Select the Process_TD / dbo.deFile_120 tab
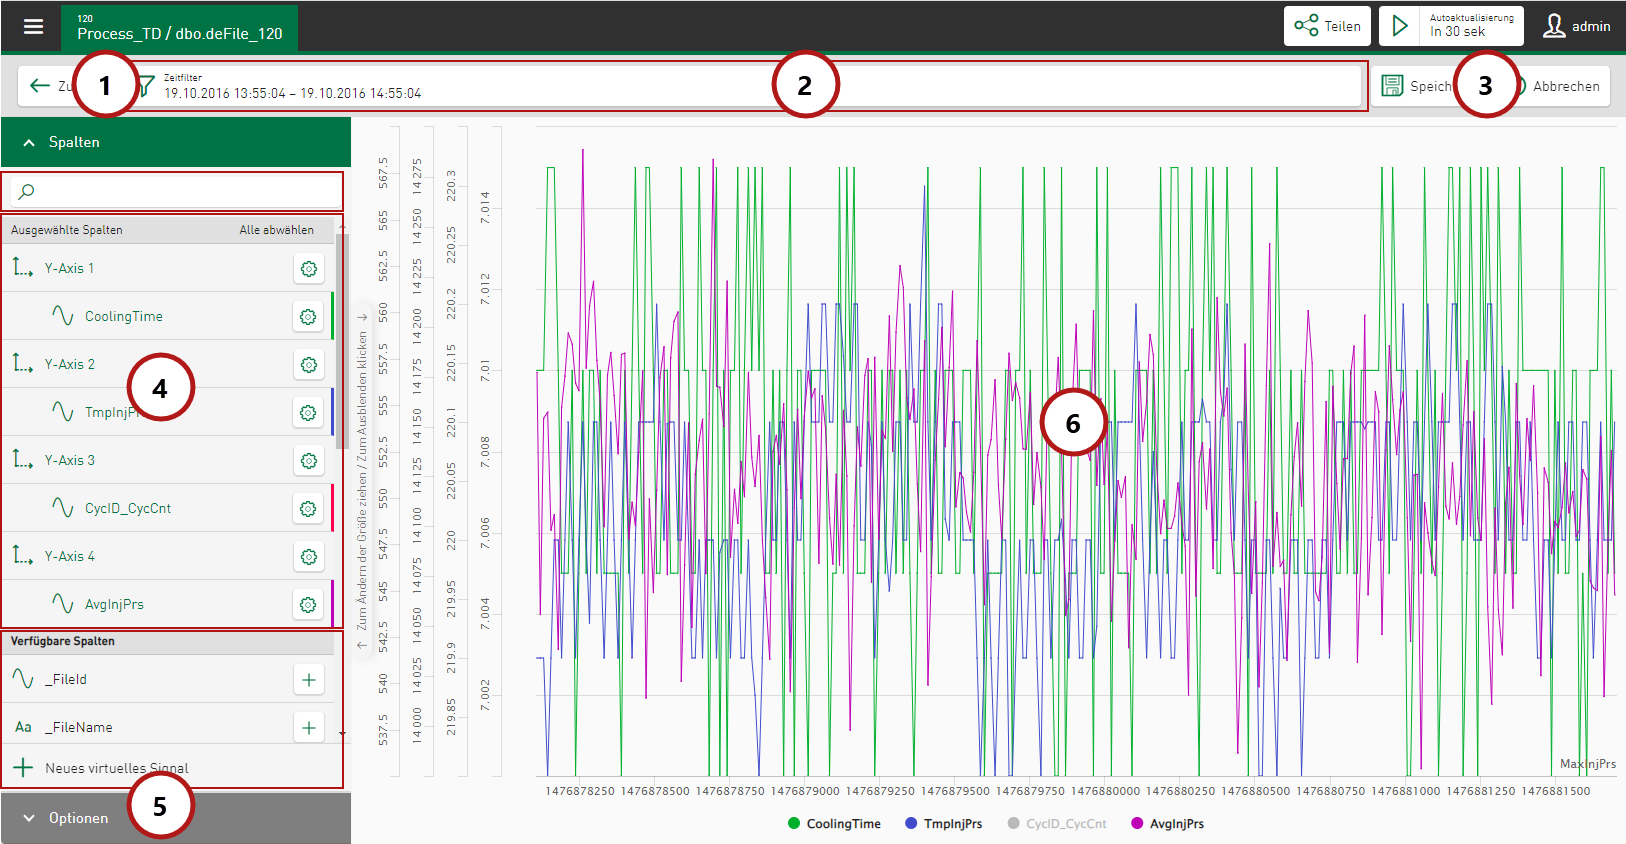This screenshot has height=844, width=1626. point(180,27)
